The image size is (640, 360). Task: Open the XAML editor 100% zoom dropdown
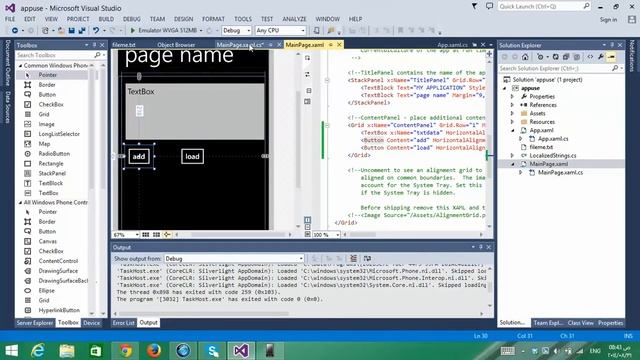pos(326,235)
